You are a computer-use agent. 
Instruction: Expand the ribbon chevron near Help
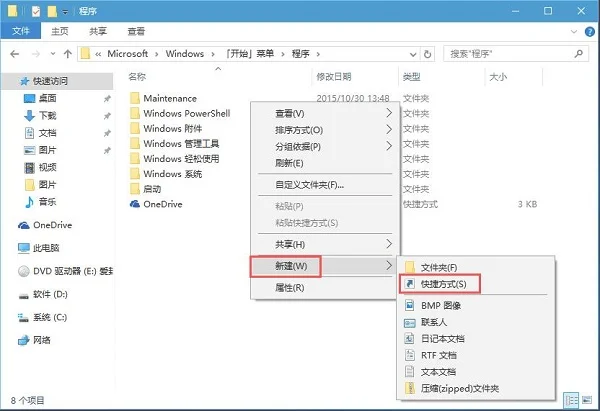point(574,32)
